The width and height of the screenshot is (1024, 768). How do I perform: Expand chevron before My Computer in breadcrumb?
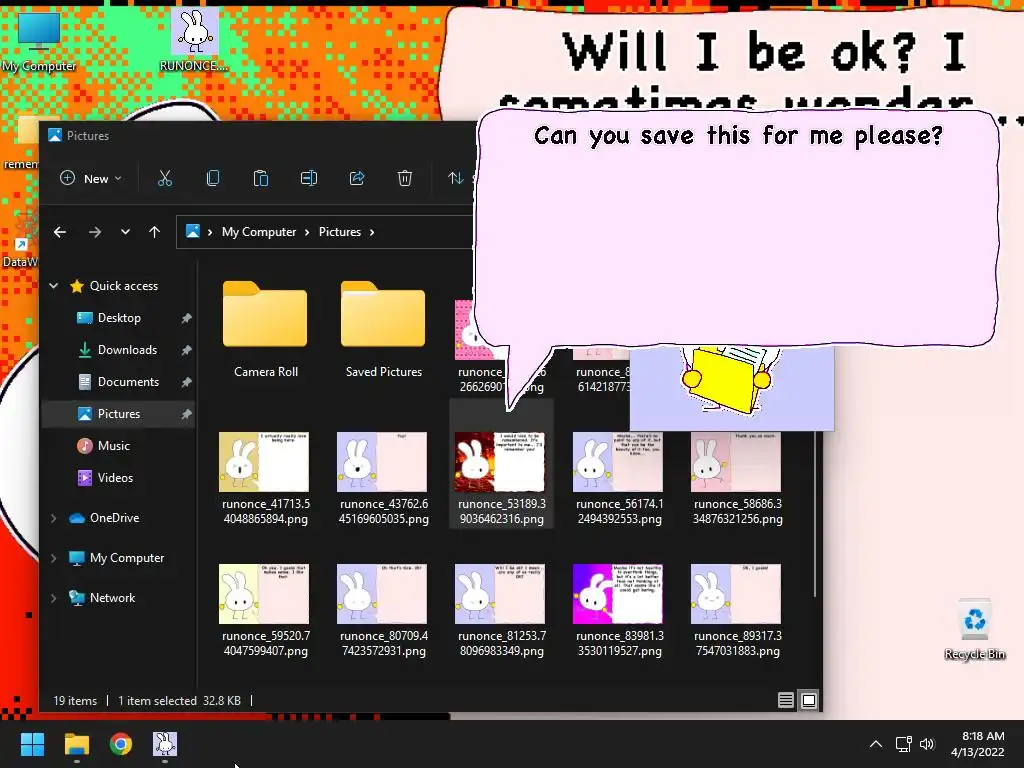[210, 232]
